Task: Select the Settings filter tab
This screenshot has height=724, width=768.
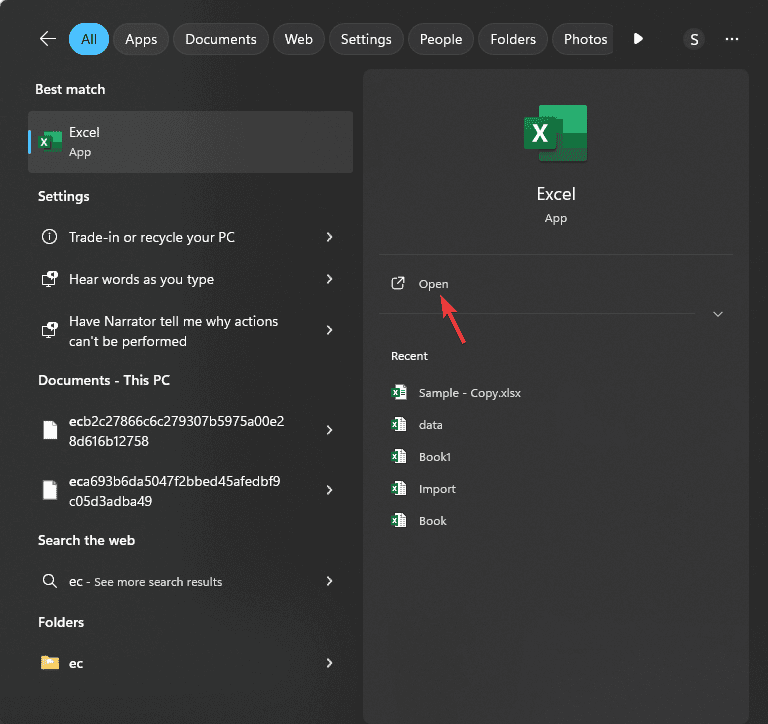Action: [x=365, y=39]
